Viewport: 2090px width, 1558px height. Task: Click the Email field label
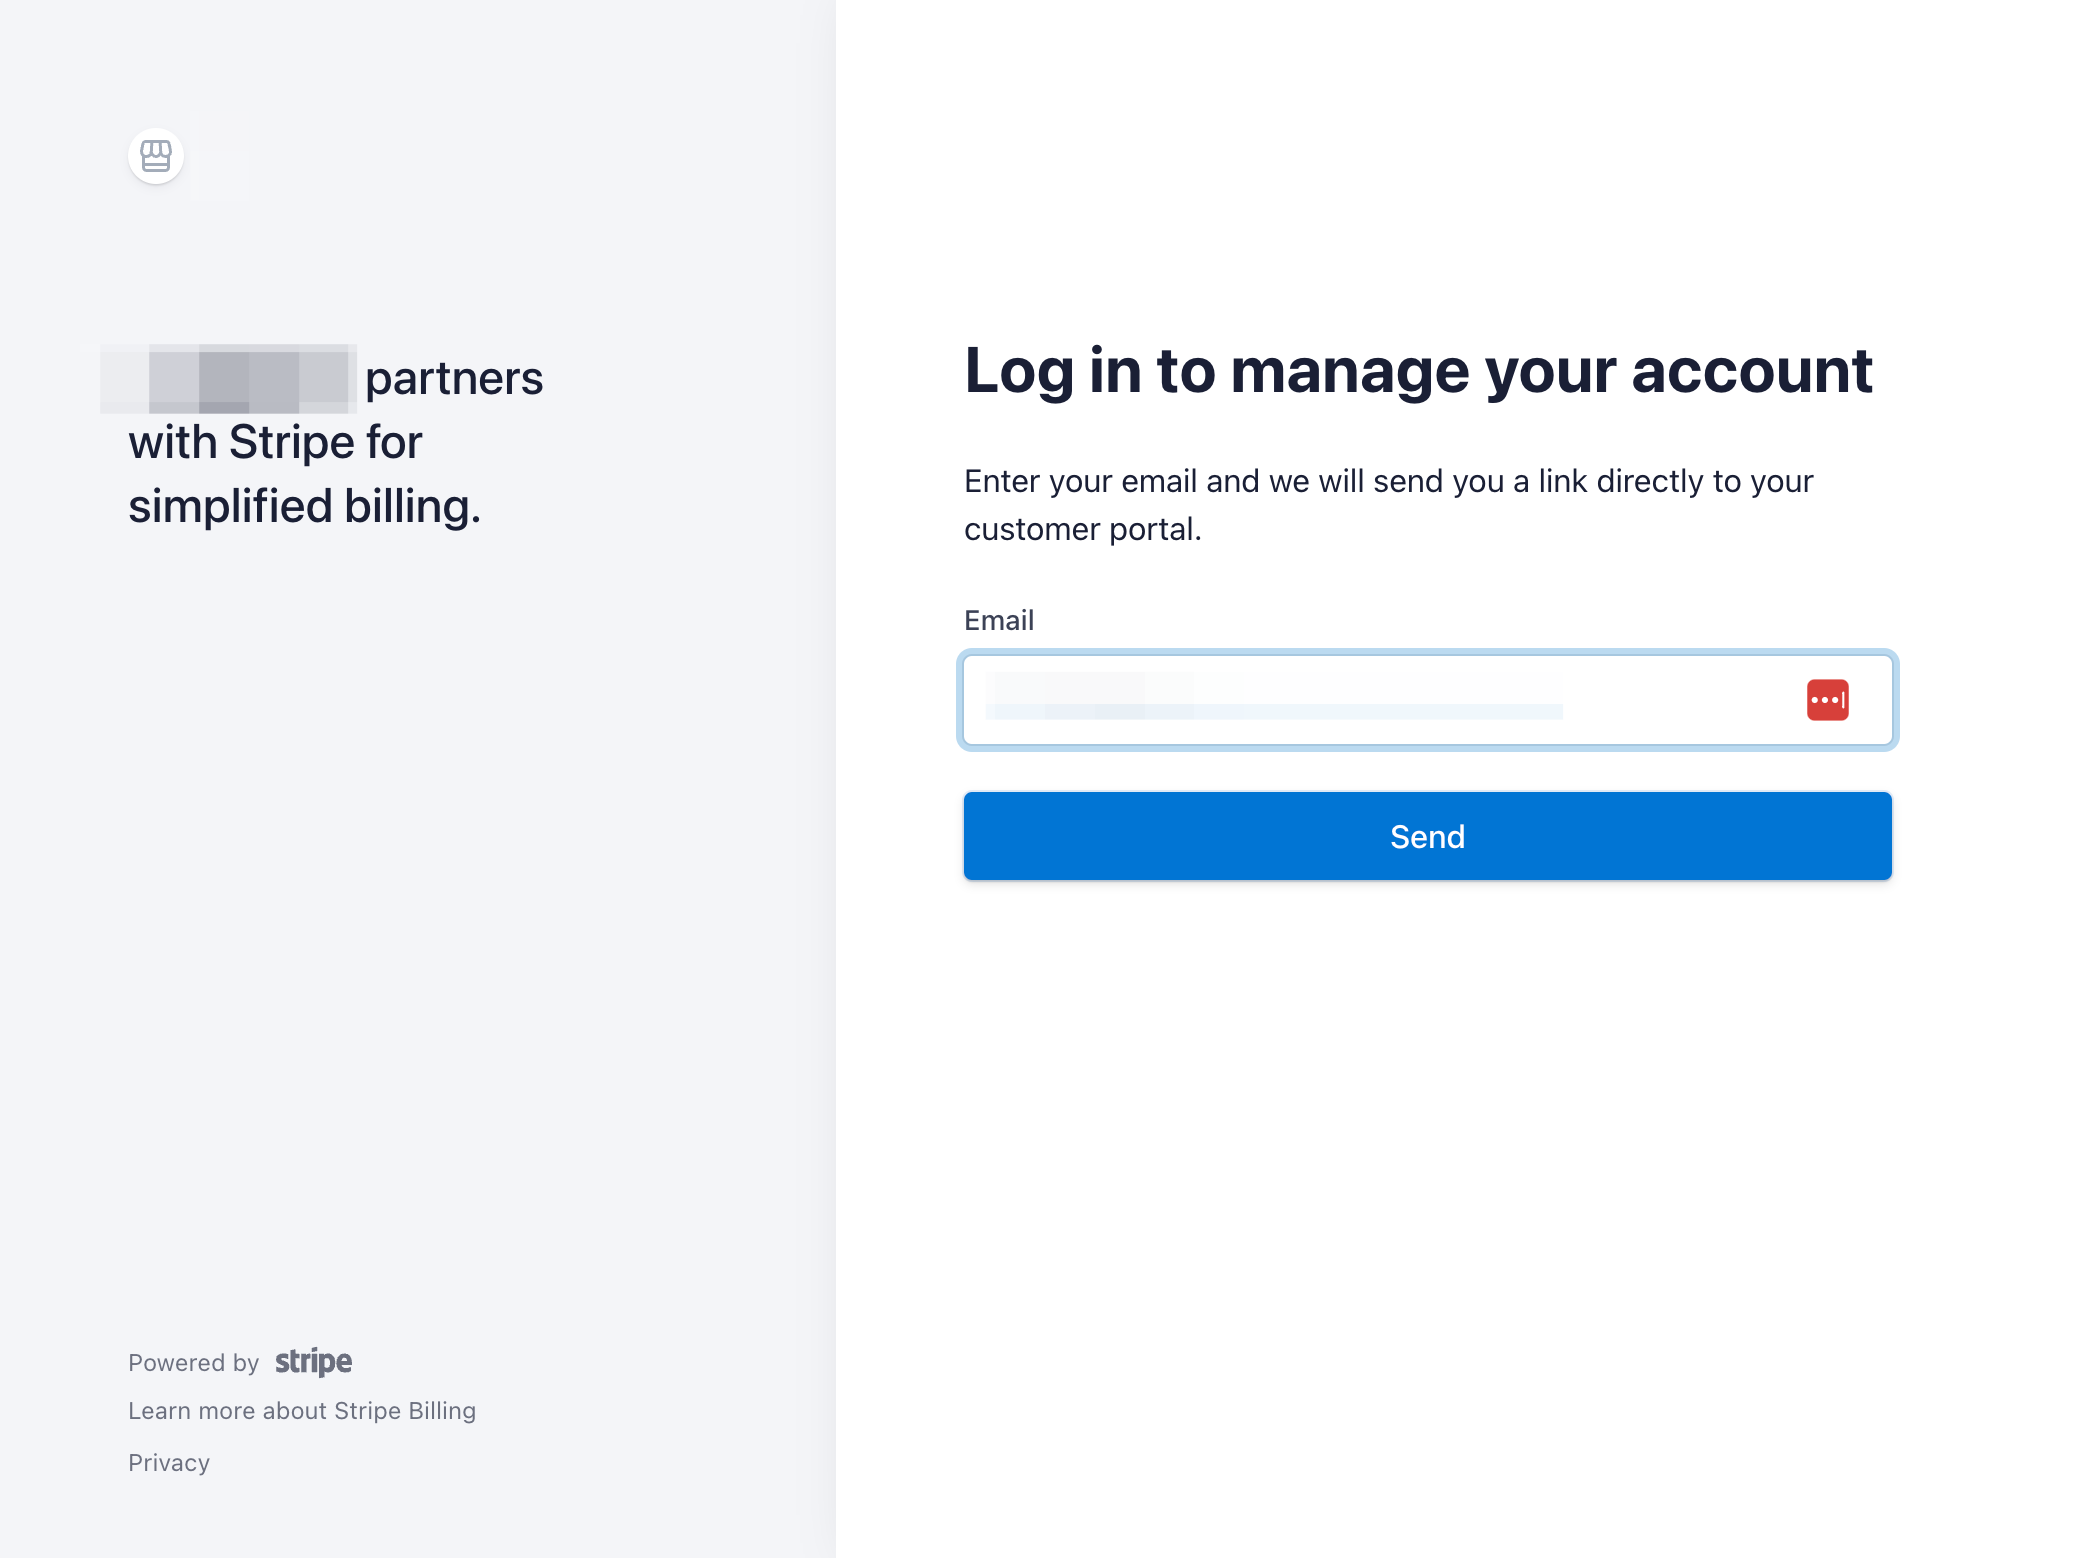(998, 620)
